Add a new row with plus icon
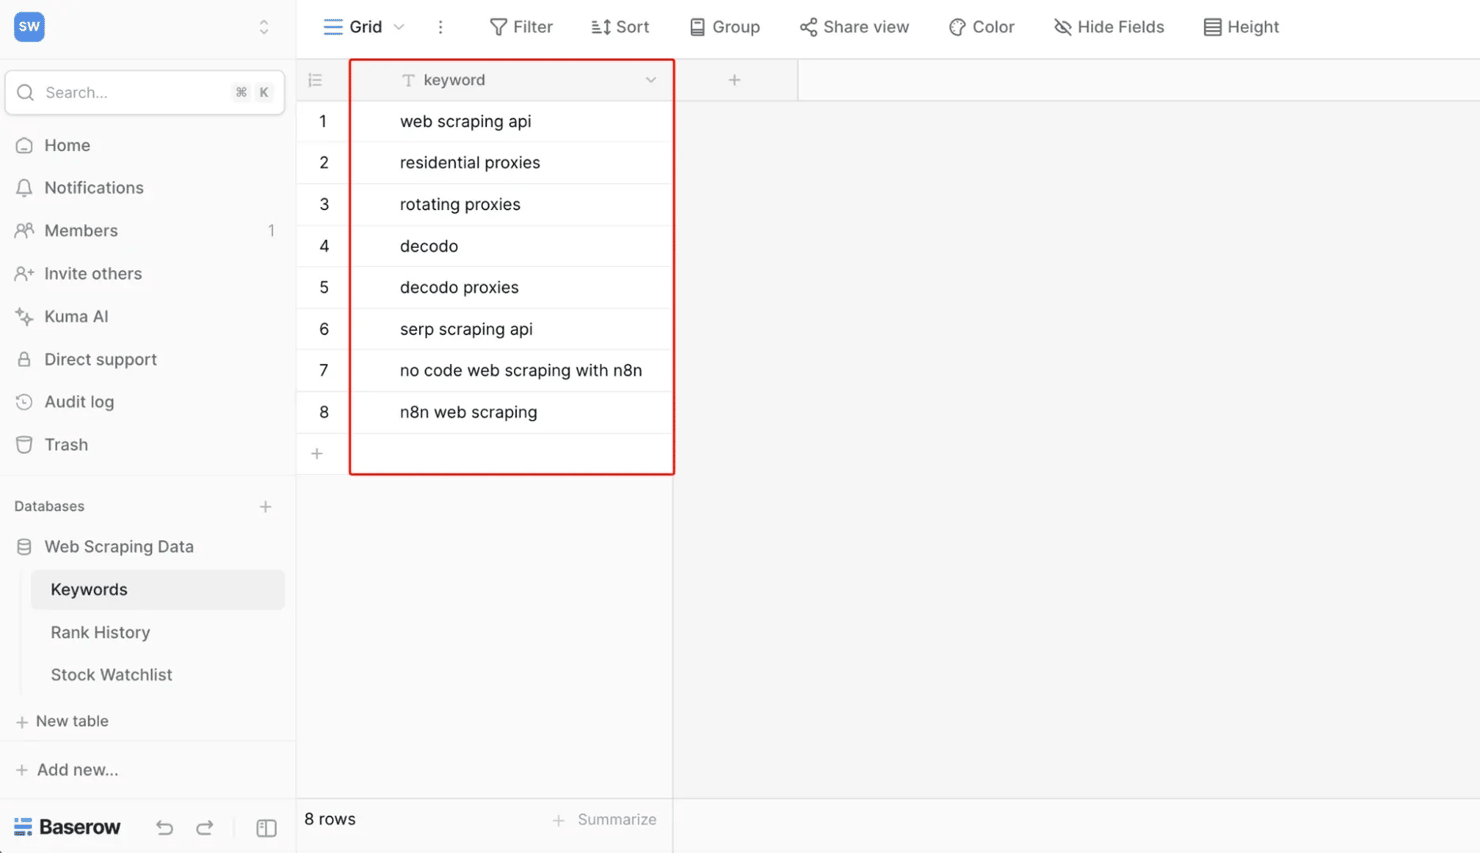1480x853 pixels. pos(317,454)
